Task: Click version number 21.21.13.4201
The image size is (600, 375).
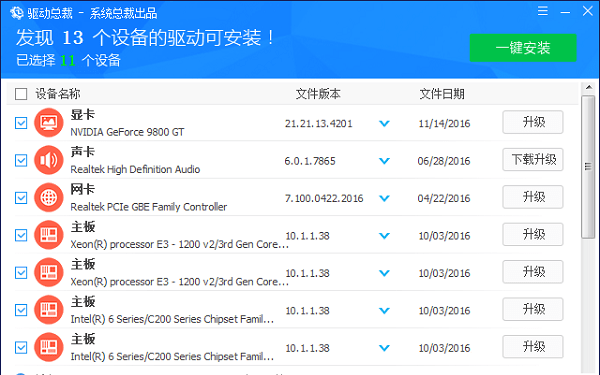Action: coord(318,124)
